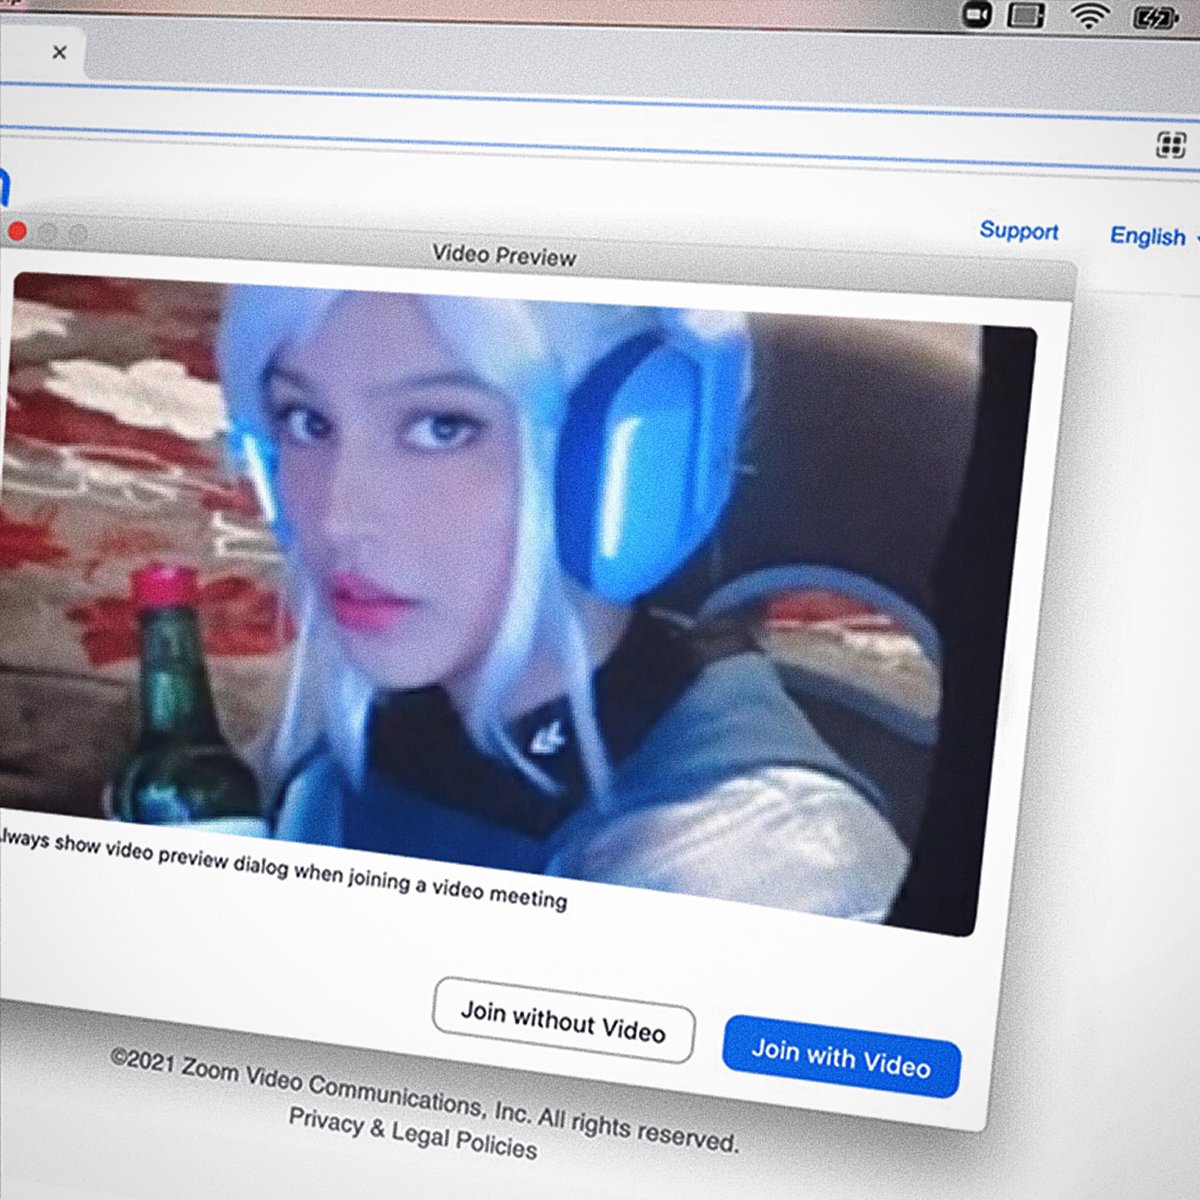
Task: Open the Support link
Action: point(1019,230)
